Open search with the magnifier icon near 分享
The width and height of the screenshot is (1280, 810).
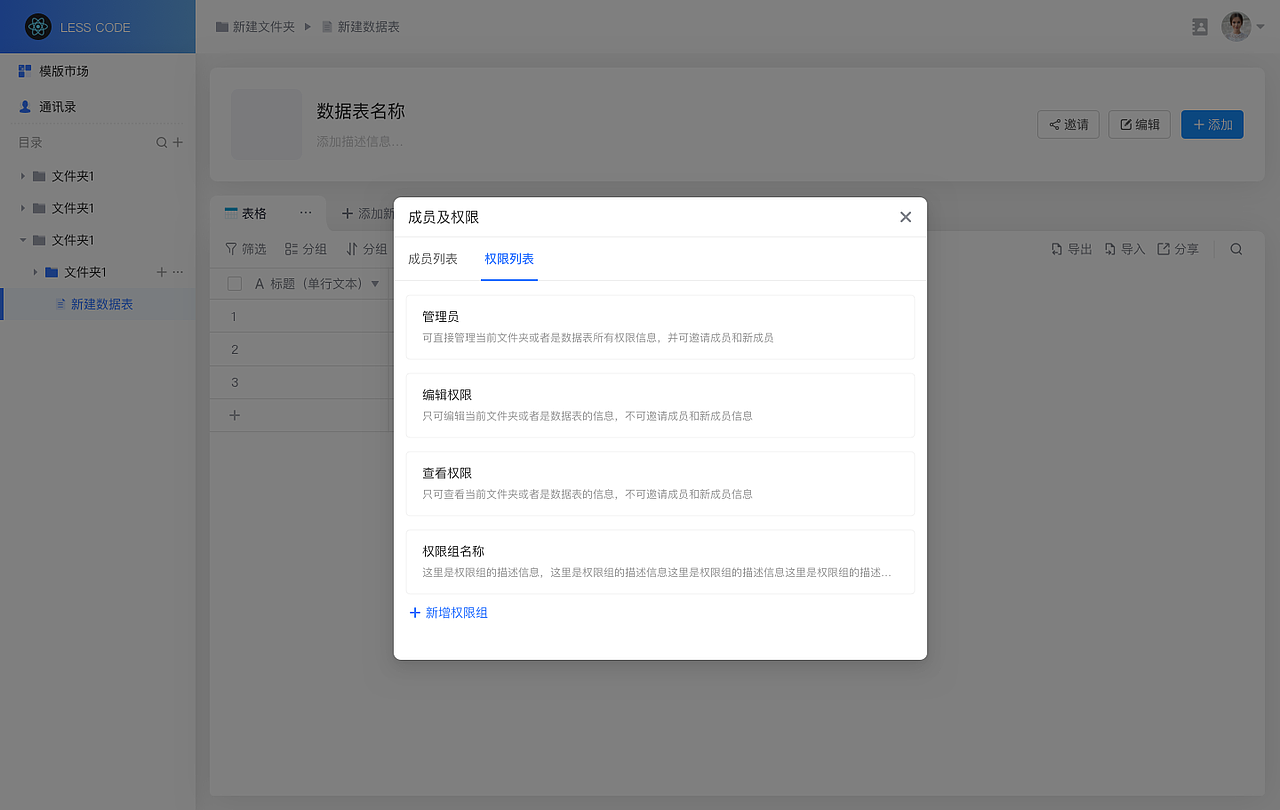(1236, 248)
